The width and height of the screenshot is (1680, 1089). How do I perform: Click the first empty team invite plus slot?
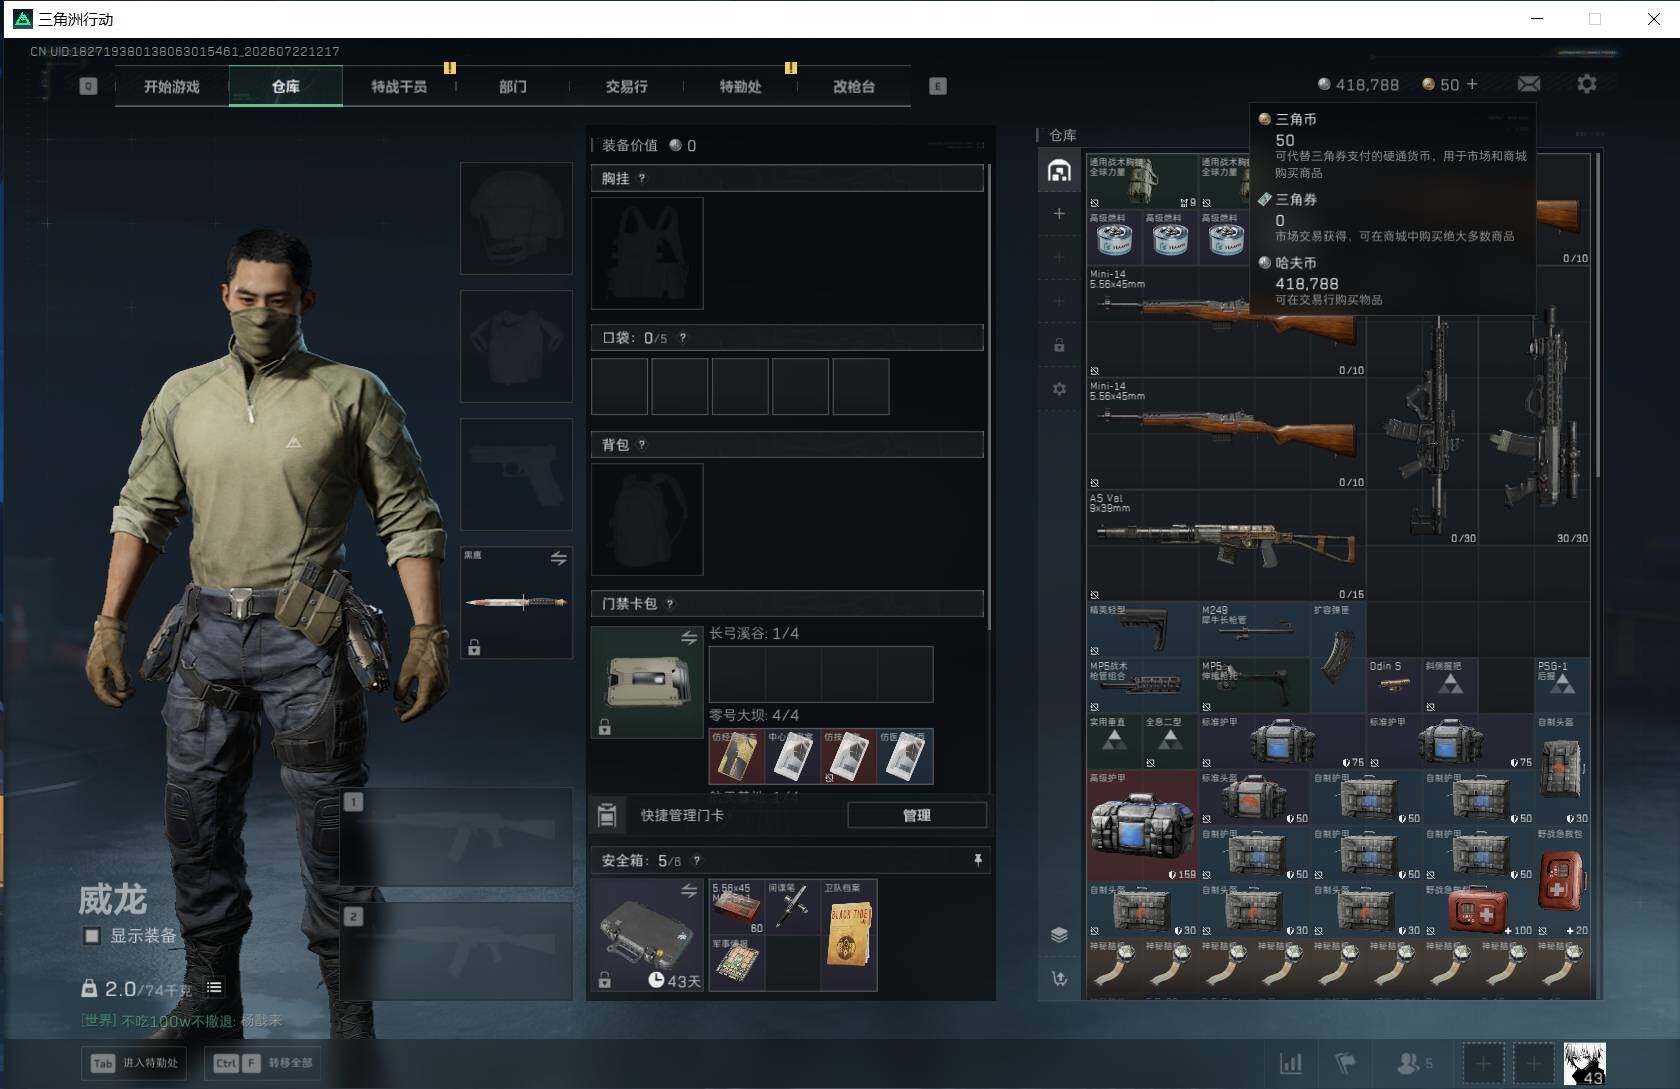tap(1483, 1063)
